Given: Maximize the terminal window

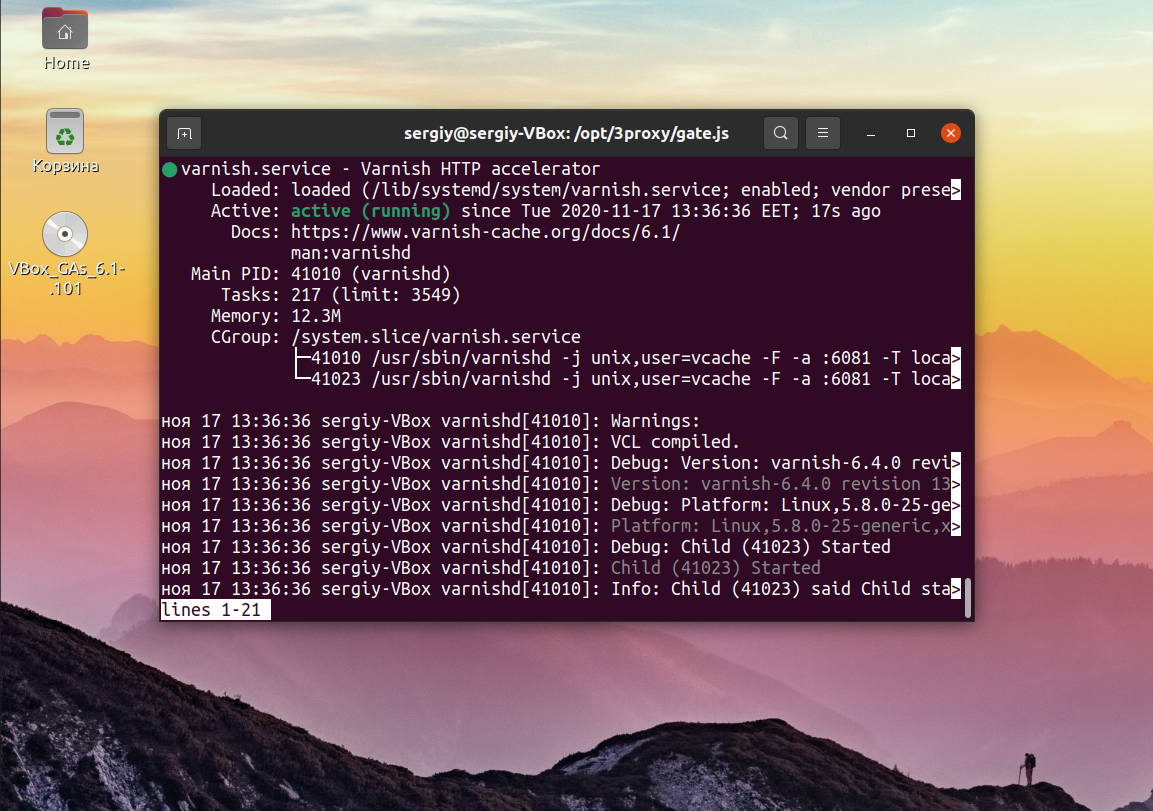Looking at the screenshot, I should [910, 133].
